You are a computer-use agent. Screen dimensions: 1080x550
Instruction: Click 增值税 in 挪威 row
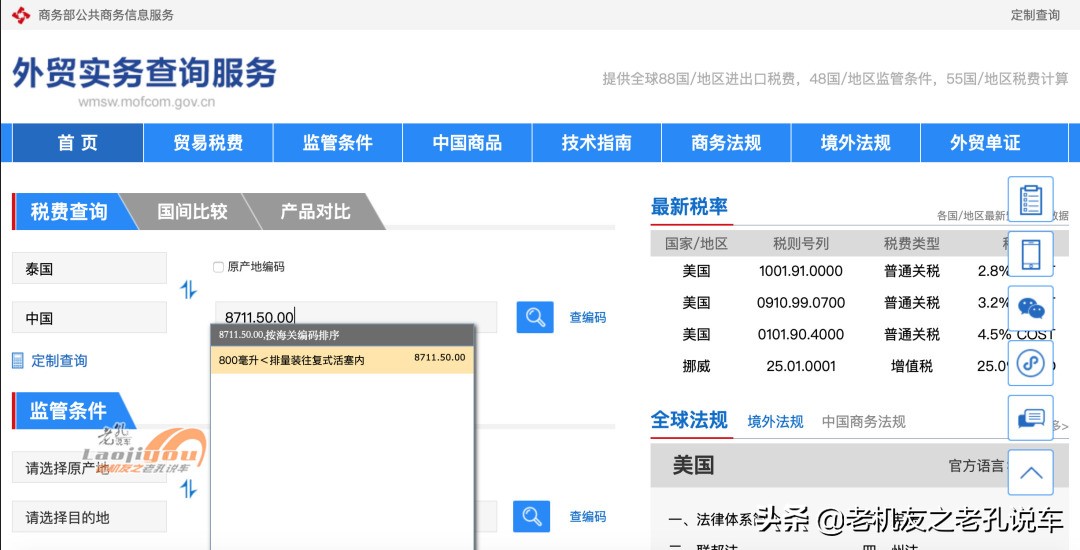pos(912,366)
